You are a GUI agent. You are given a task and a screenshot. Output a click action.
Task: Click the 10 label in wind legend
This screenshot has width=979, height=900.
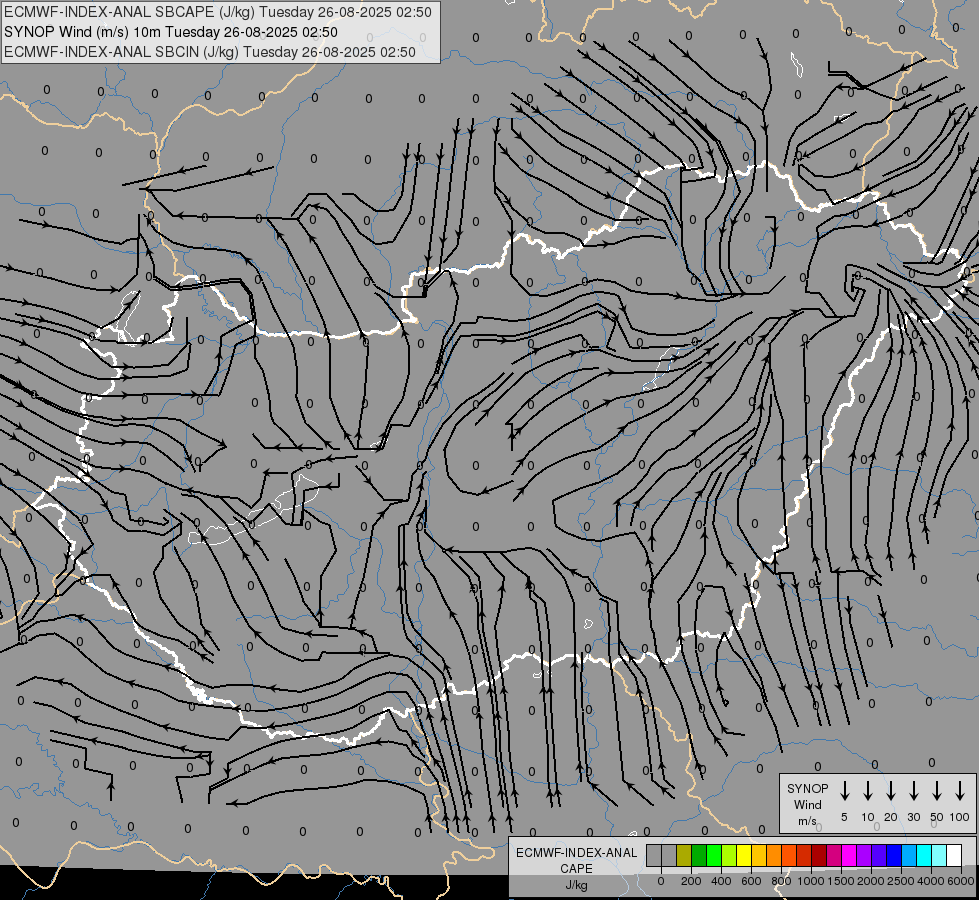tap(868, 817)
